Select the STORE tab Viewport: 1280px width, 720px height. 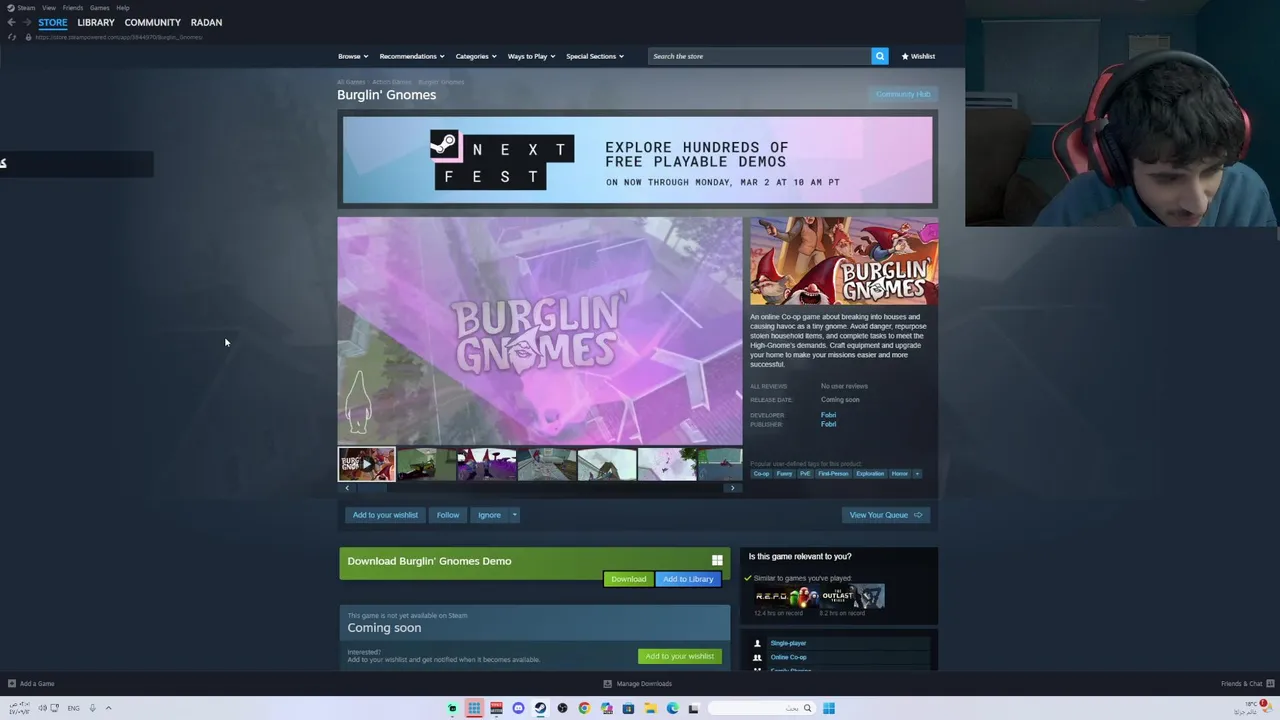point(53,22)
